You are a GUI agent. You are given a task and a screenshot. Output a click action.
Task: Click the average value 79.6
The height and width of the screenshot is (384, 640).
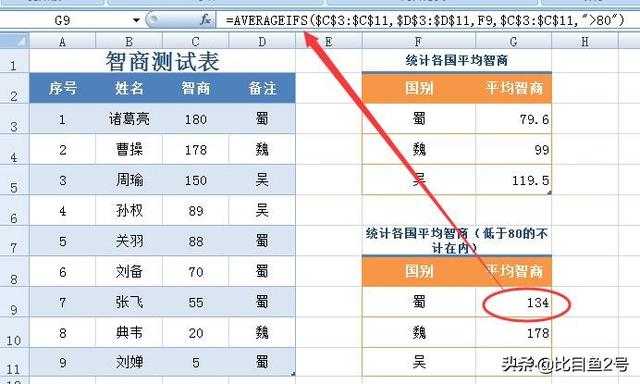513,119
